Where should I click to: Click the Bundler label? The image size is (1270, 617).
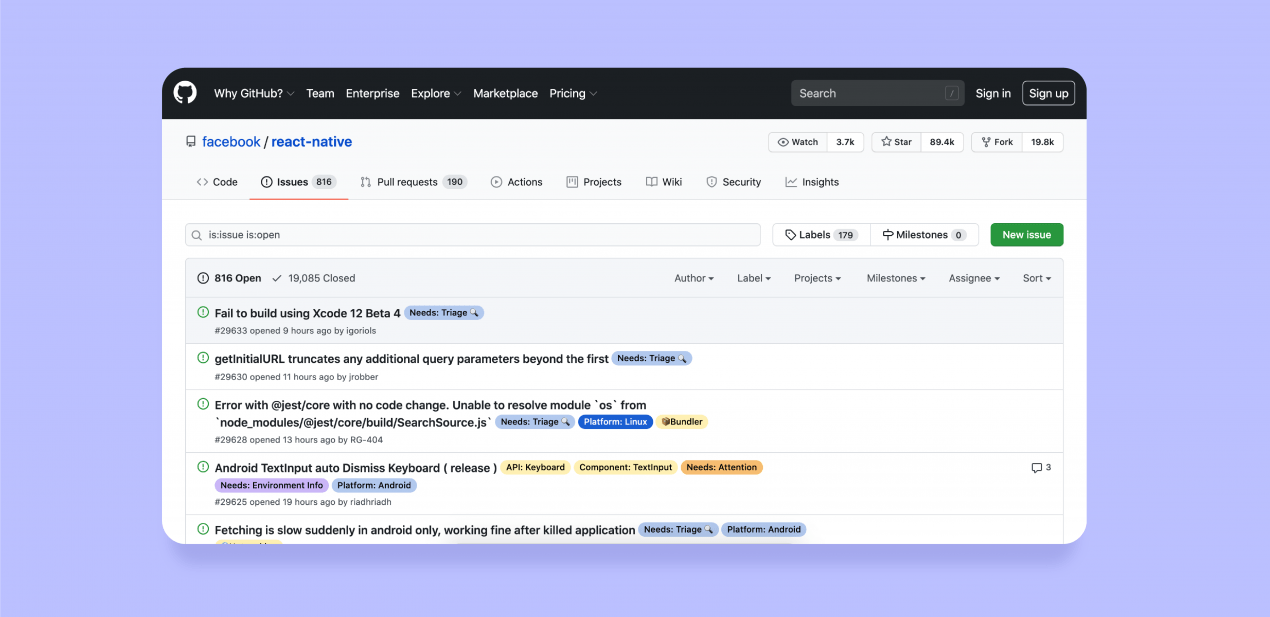(682, 422)
